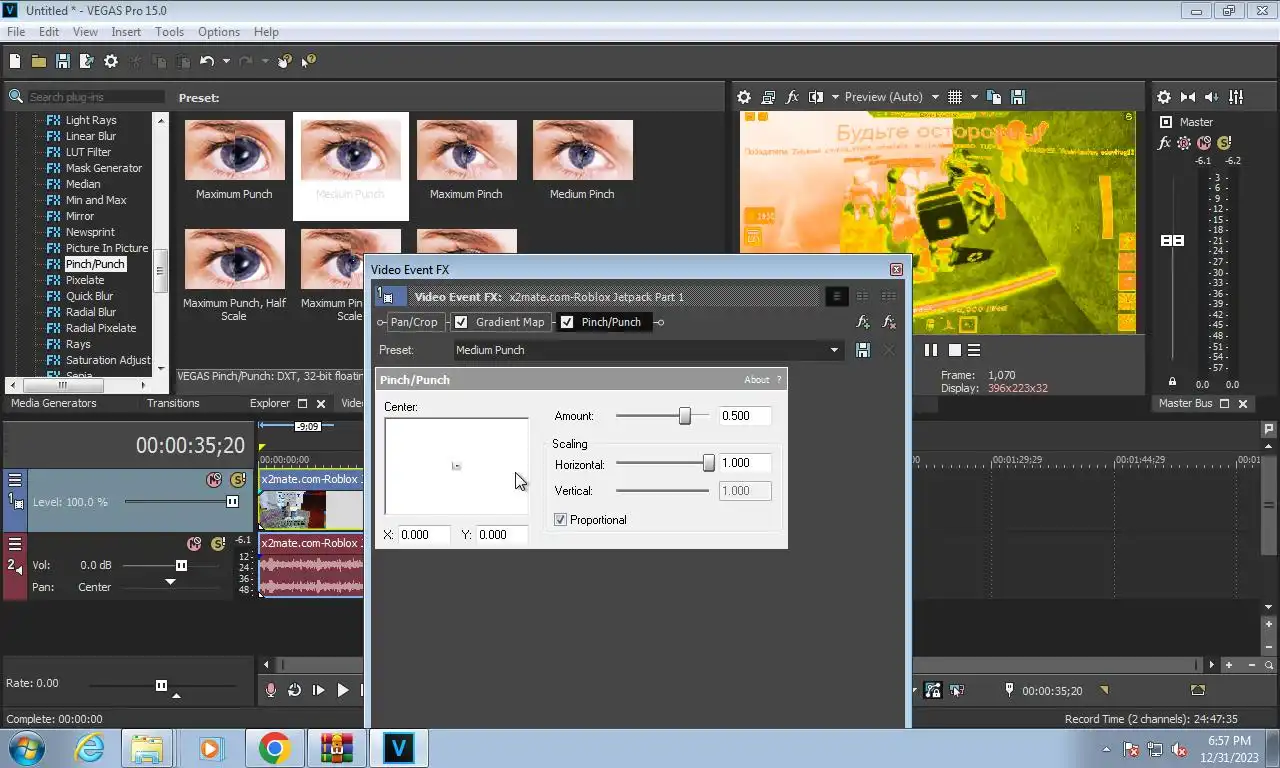Save preview snapshot to file
Image resolution: width=1280 pixels, height=768 pixels.
coord(1018,97)
